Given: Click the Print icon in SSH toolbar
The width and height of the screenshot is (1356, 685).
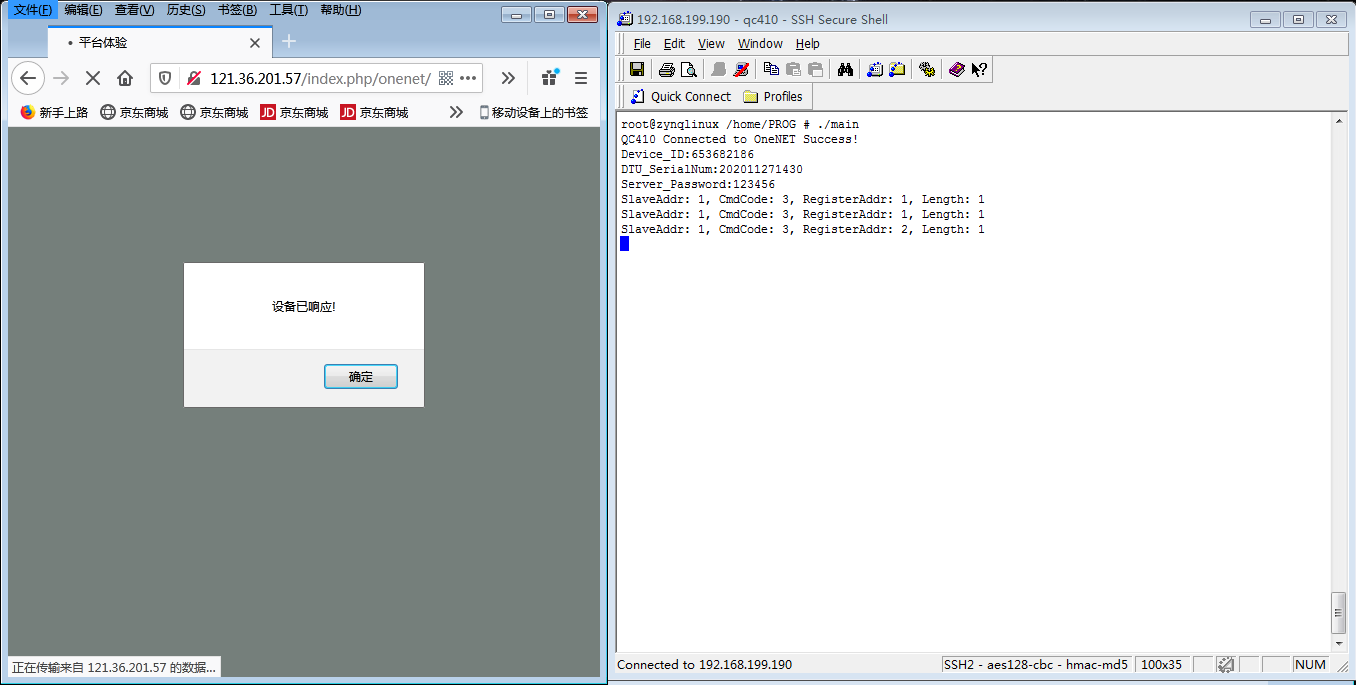Looking at the screenshot, I should click(667, 69).
